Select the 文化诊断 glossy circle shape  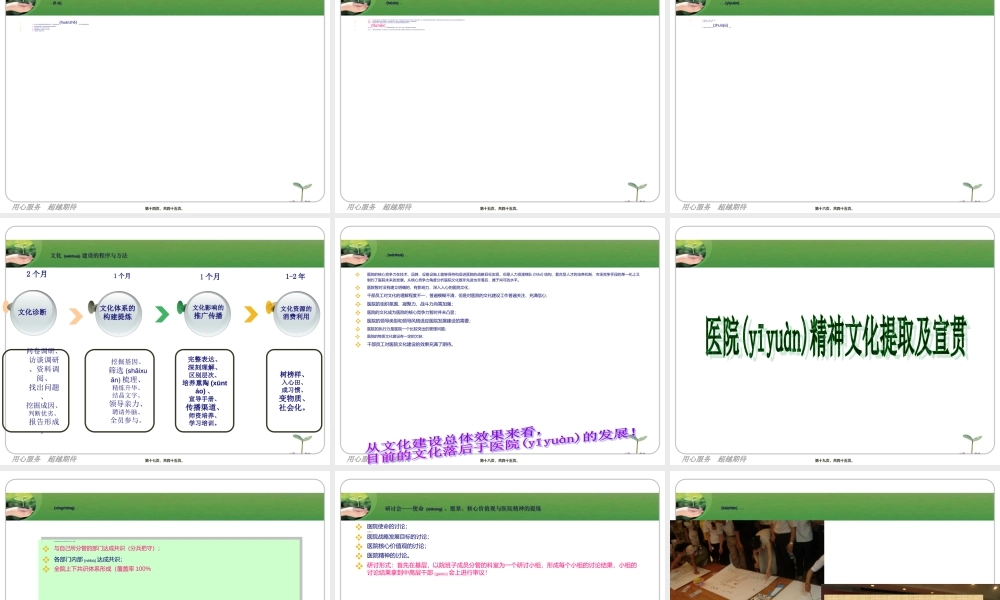point(33,311)
